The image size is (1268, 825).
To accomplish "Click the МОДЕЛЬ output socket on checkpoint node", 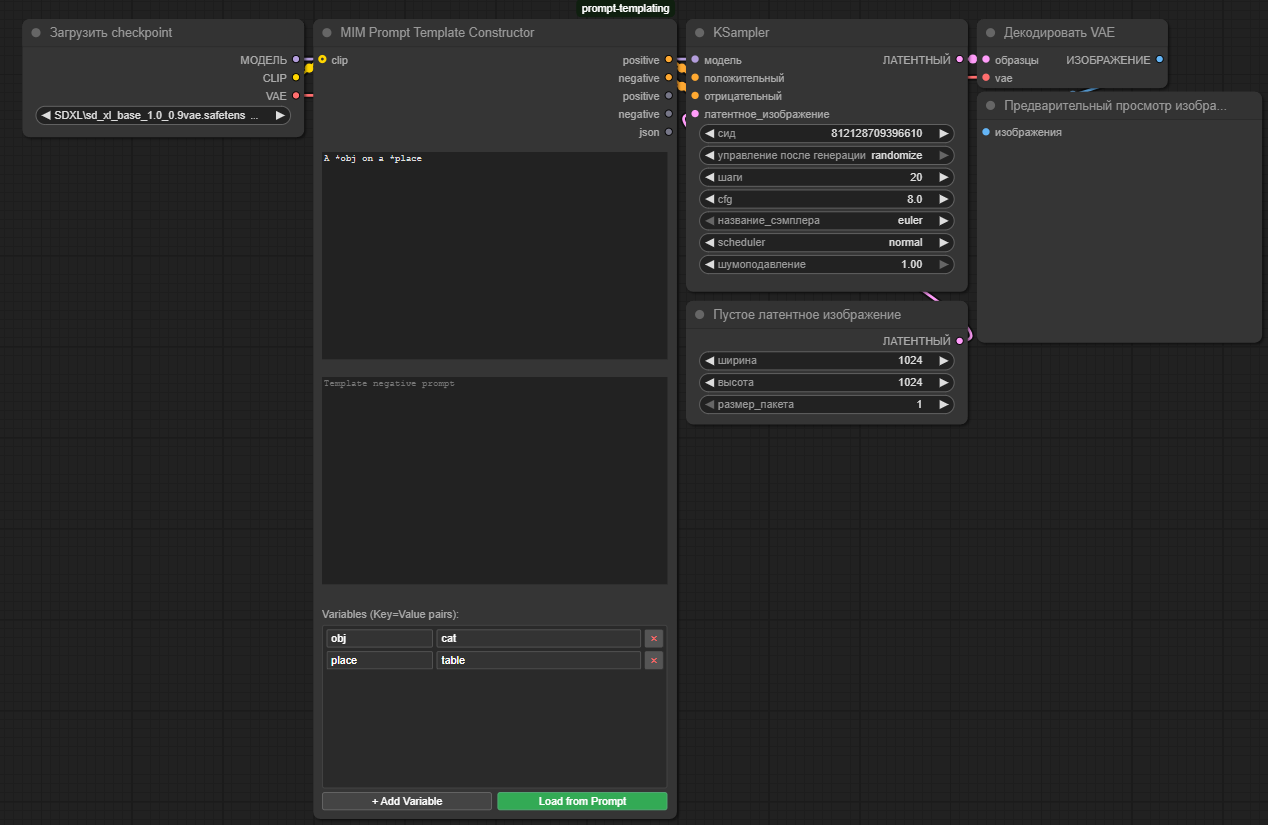I will [296, 60].
